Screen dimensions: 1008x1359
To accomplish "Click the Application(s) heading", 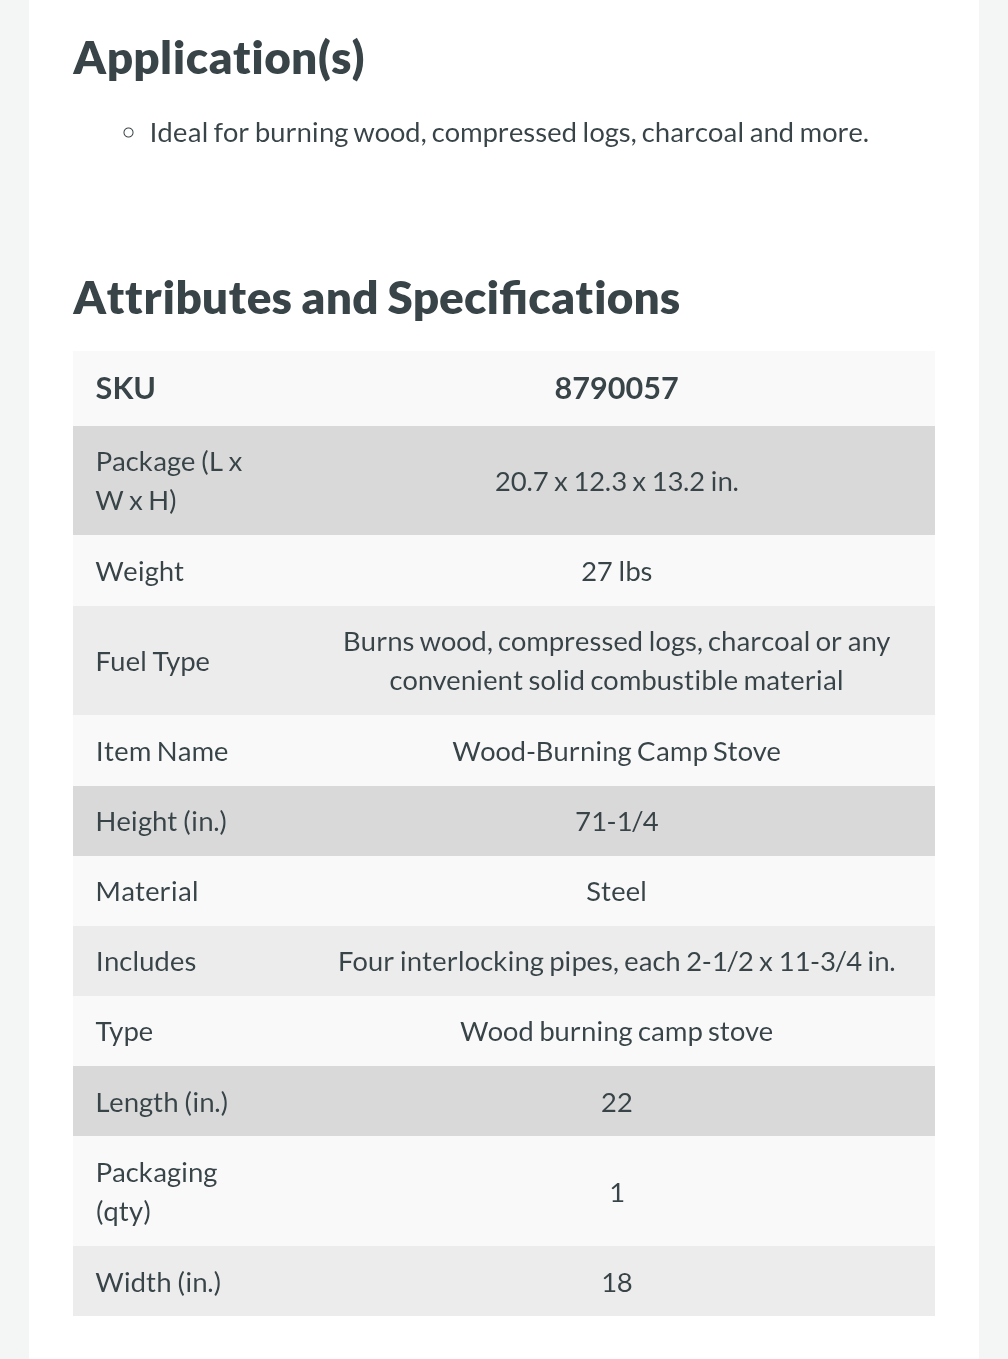I will (x=219, y=58).
